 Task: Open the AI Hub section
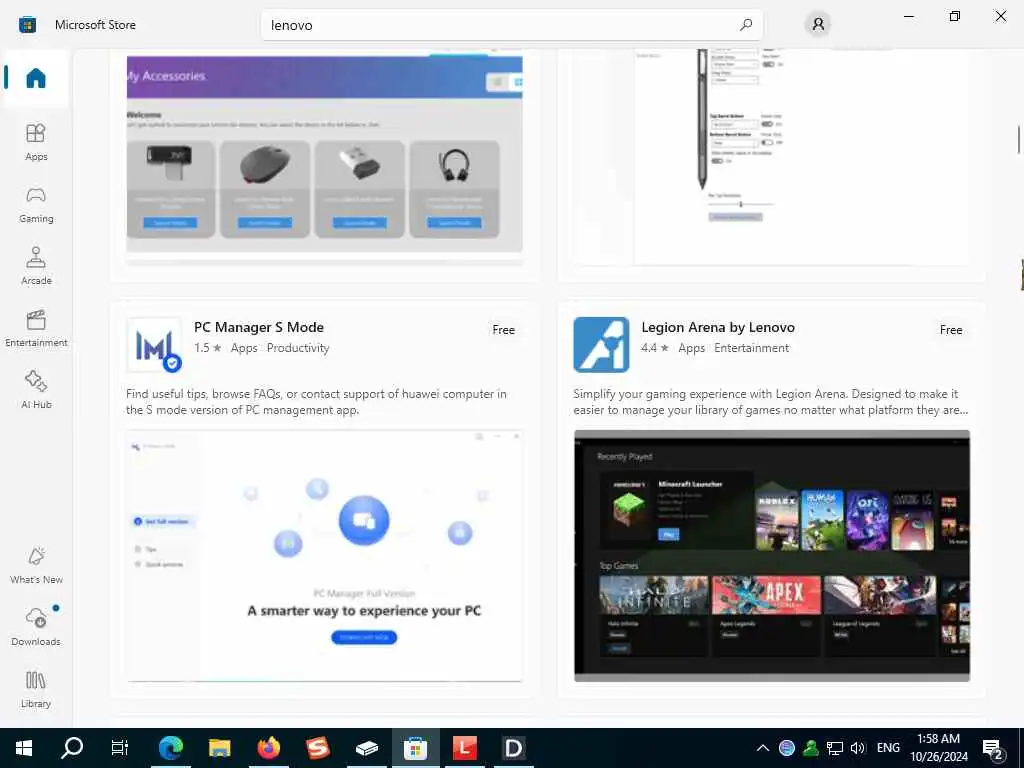coord(36,390)
